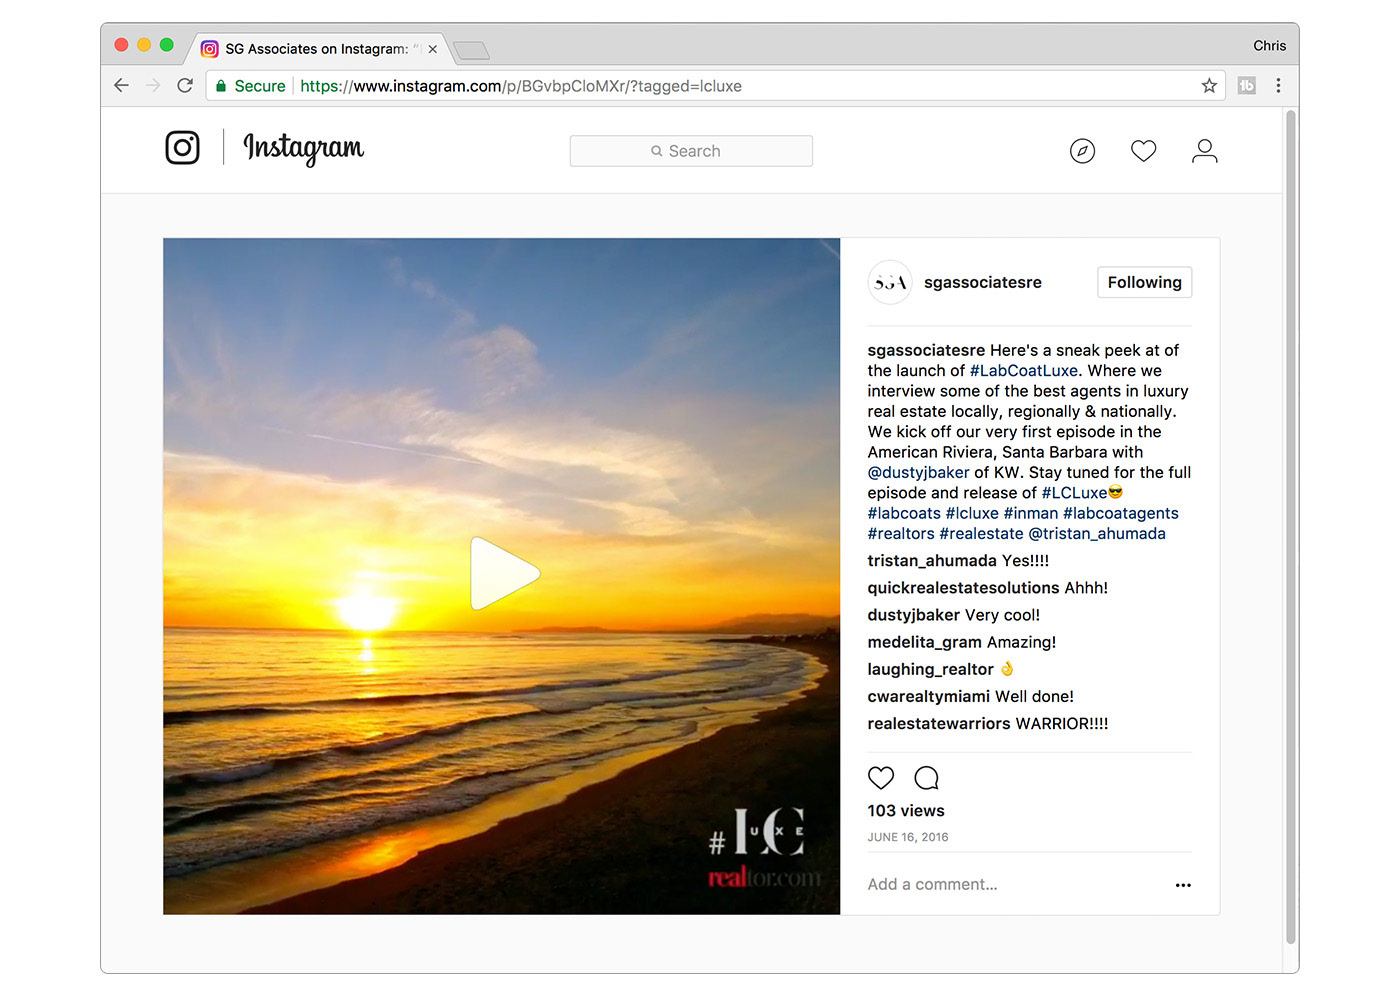Open the Explore compass icon
This screenshot has height=995, width=1400.
pos(1082,151)
